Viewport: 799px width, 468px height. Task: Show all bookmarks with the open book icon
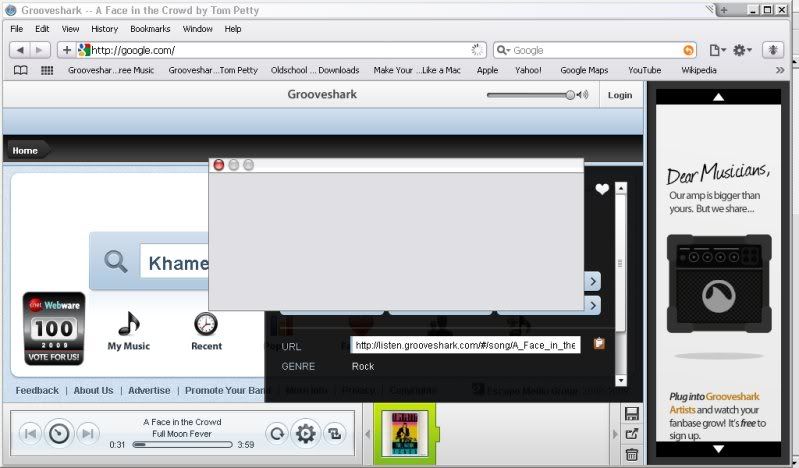(x=20, y=70)
